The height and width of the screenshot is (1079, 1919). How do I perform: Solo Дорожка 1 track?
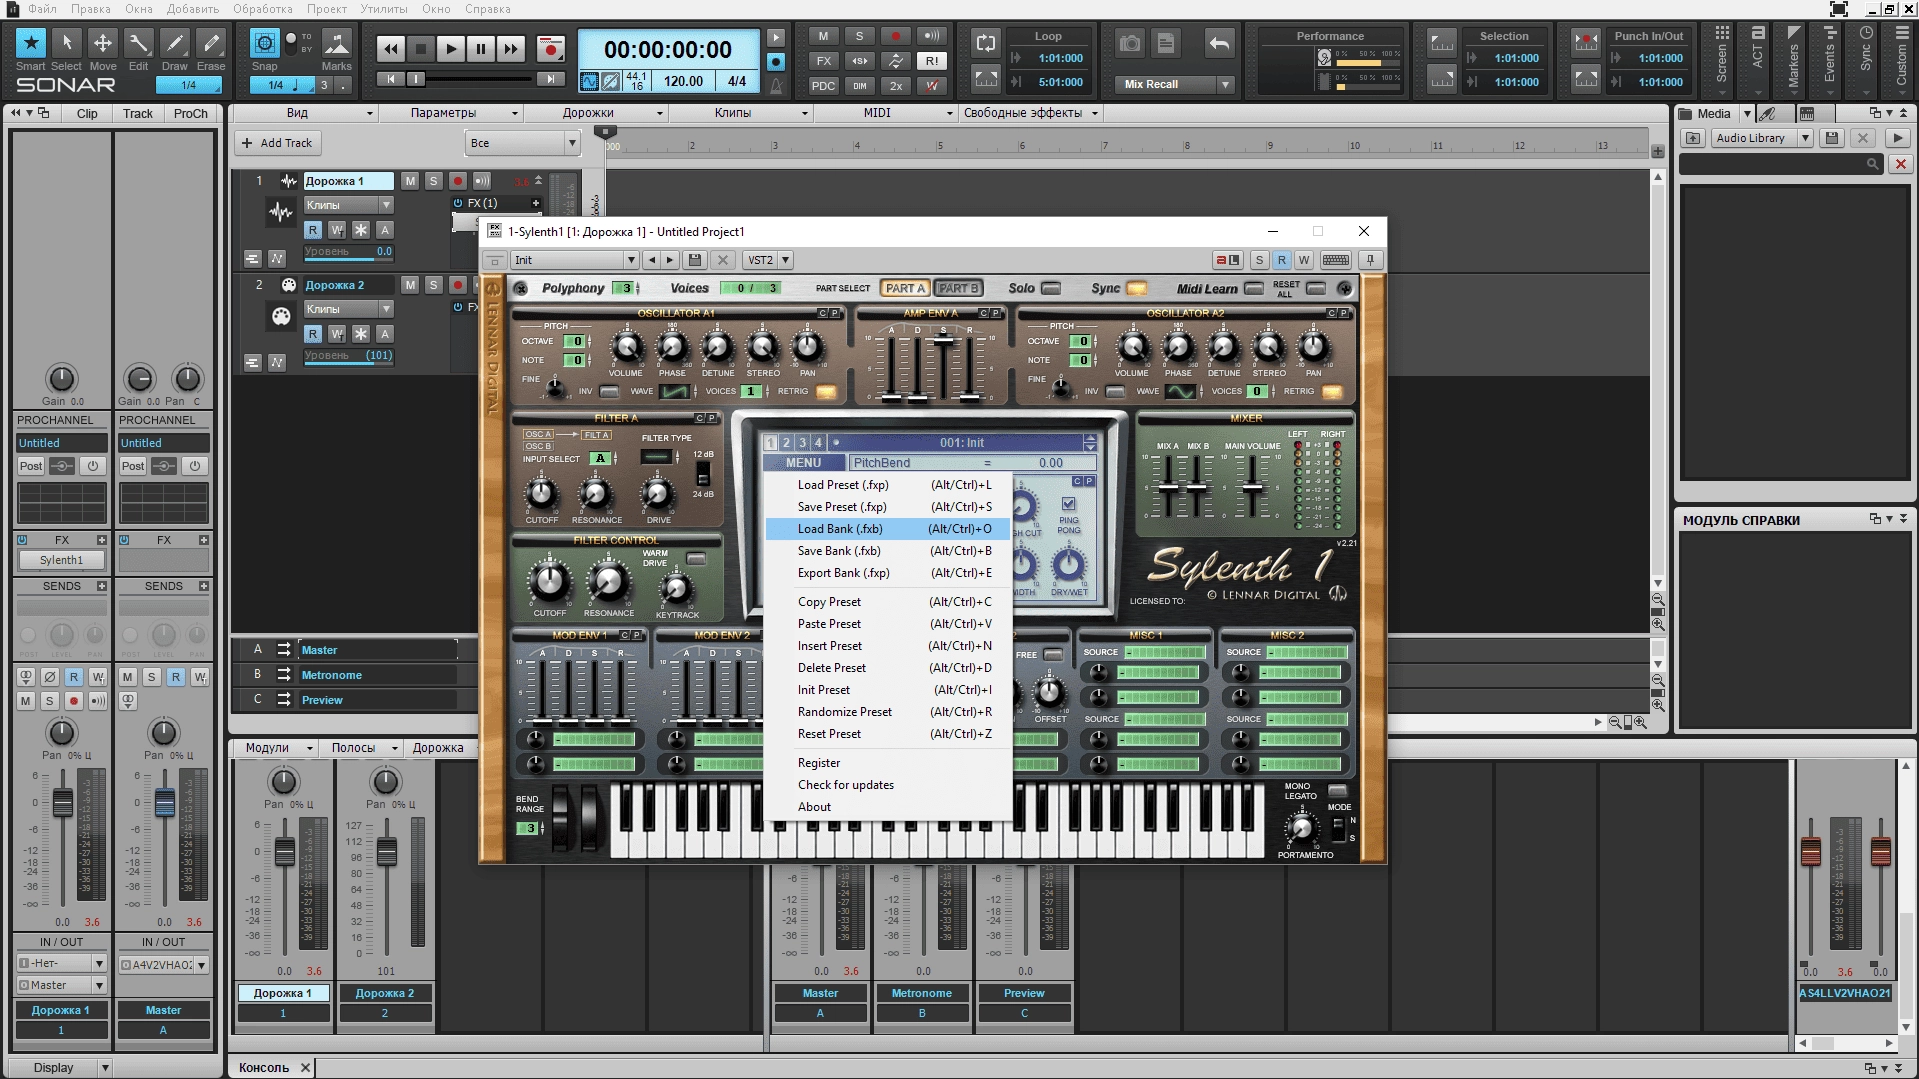pos(433,181)
